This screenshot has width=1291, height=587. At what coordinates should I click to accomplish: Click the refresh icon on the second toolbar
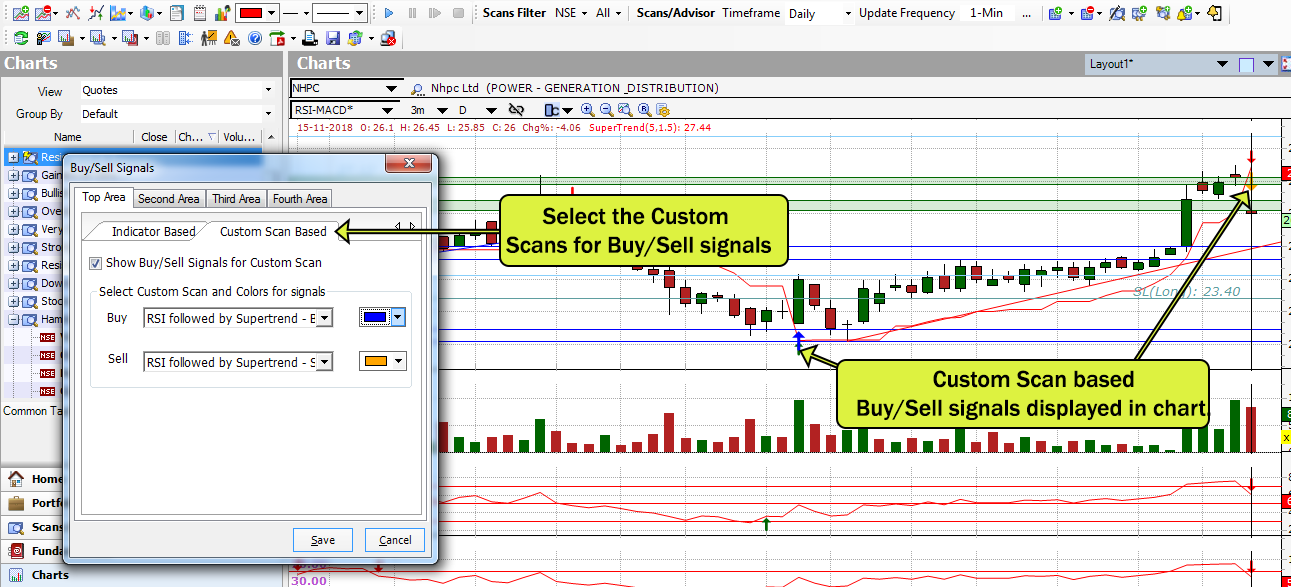click(21, 37)
